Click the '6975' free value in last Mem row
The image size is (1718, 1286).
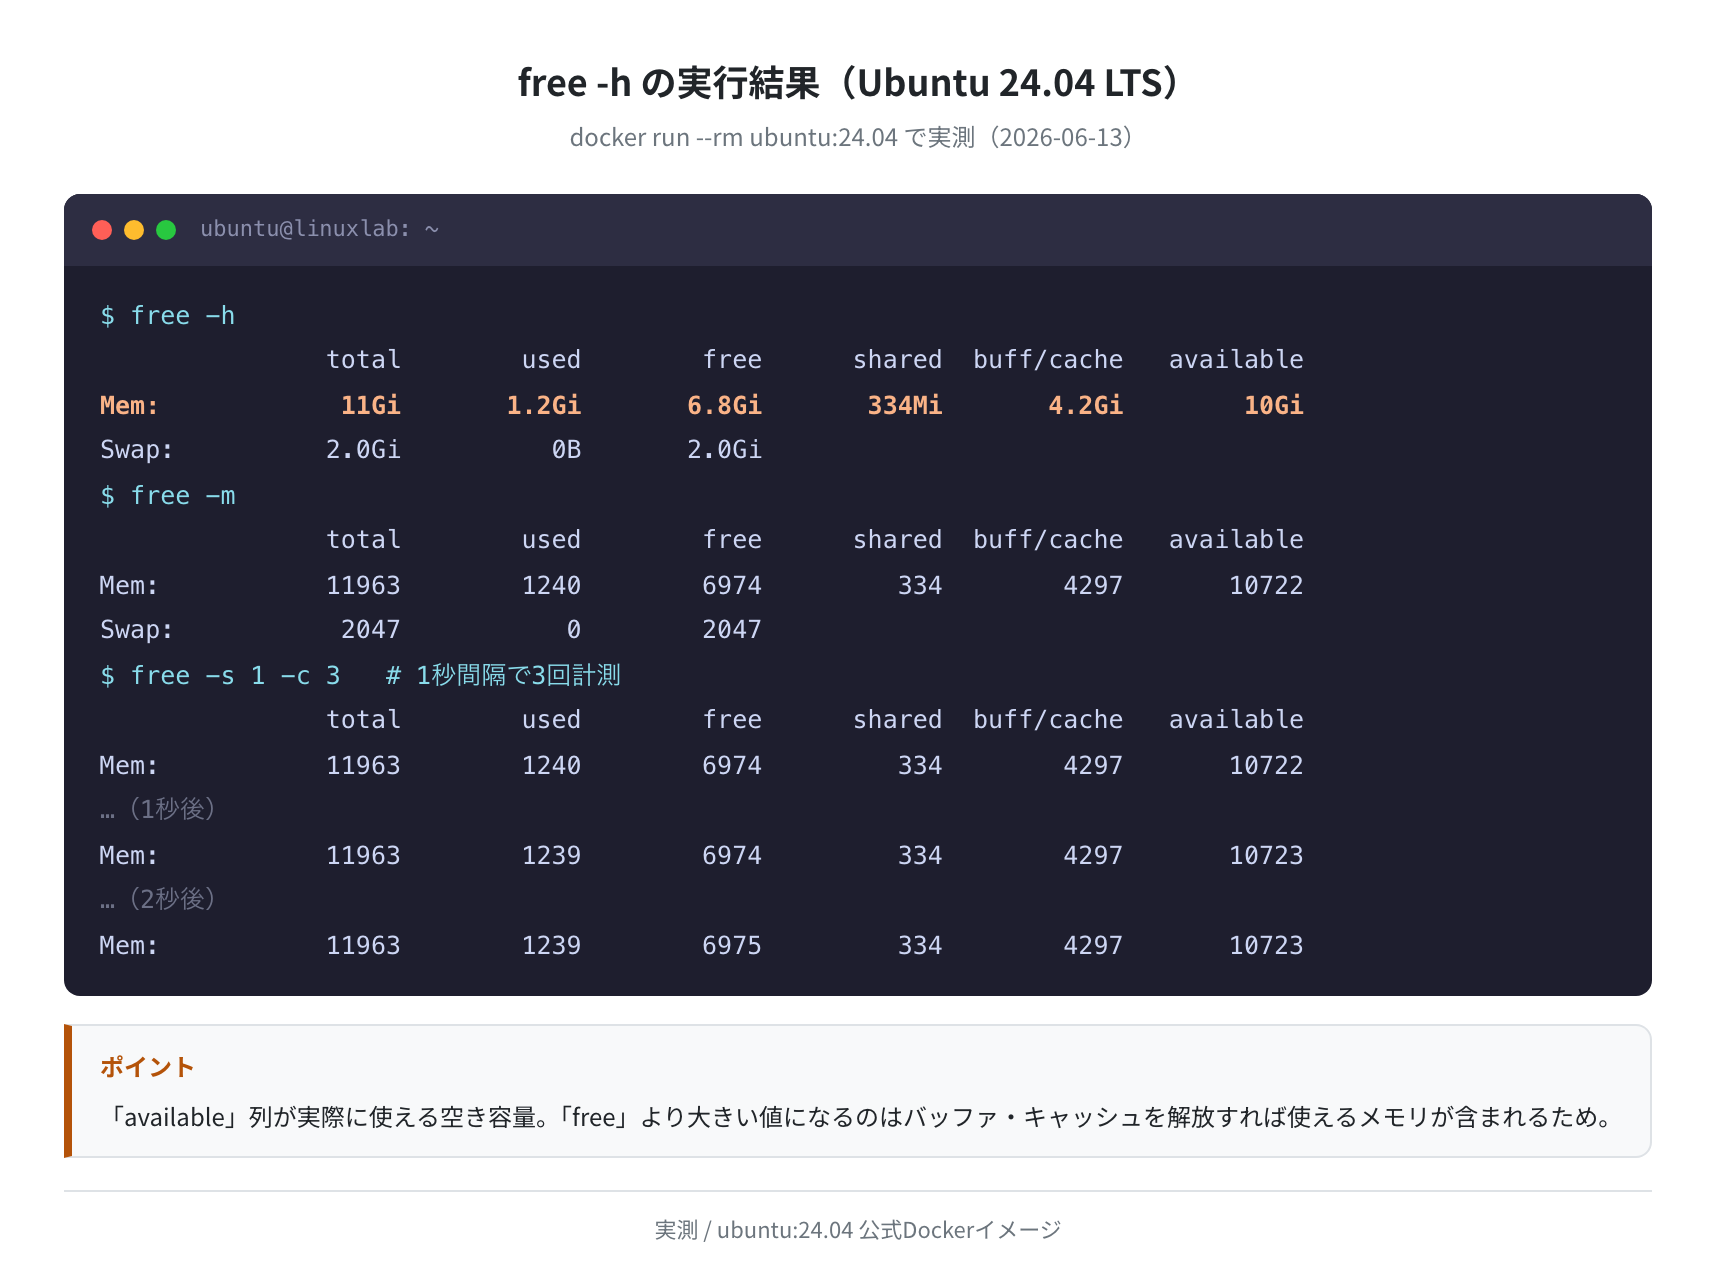point(732,946)
